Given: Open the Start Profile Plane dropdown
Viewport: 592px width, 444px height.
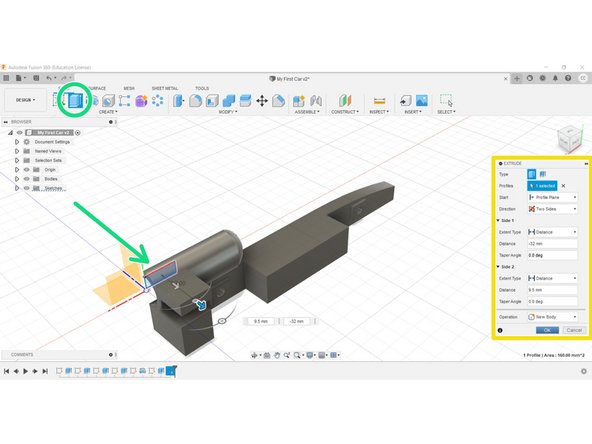Looking at the screenshot, I should (552, 197).
